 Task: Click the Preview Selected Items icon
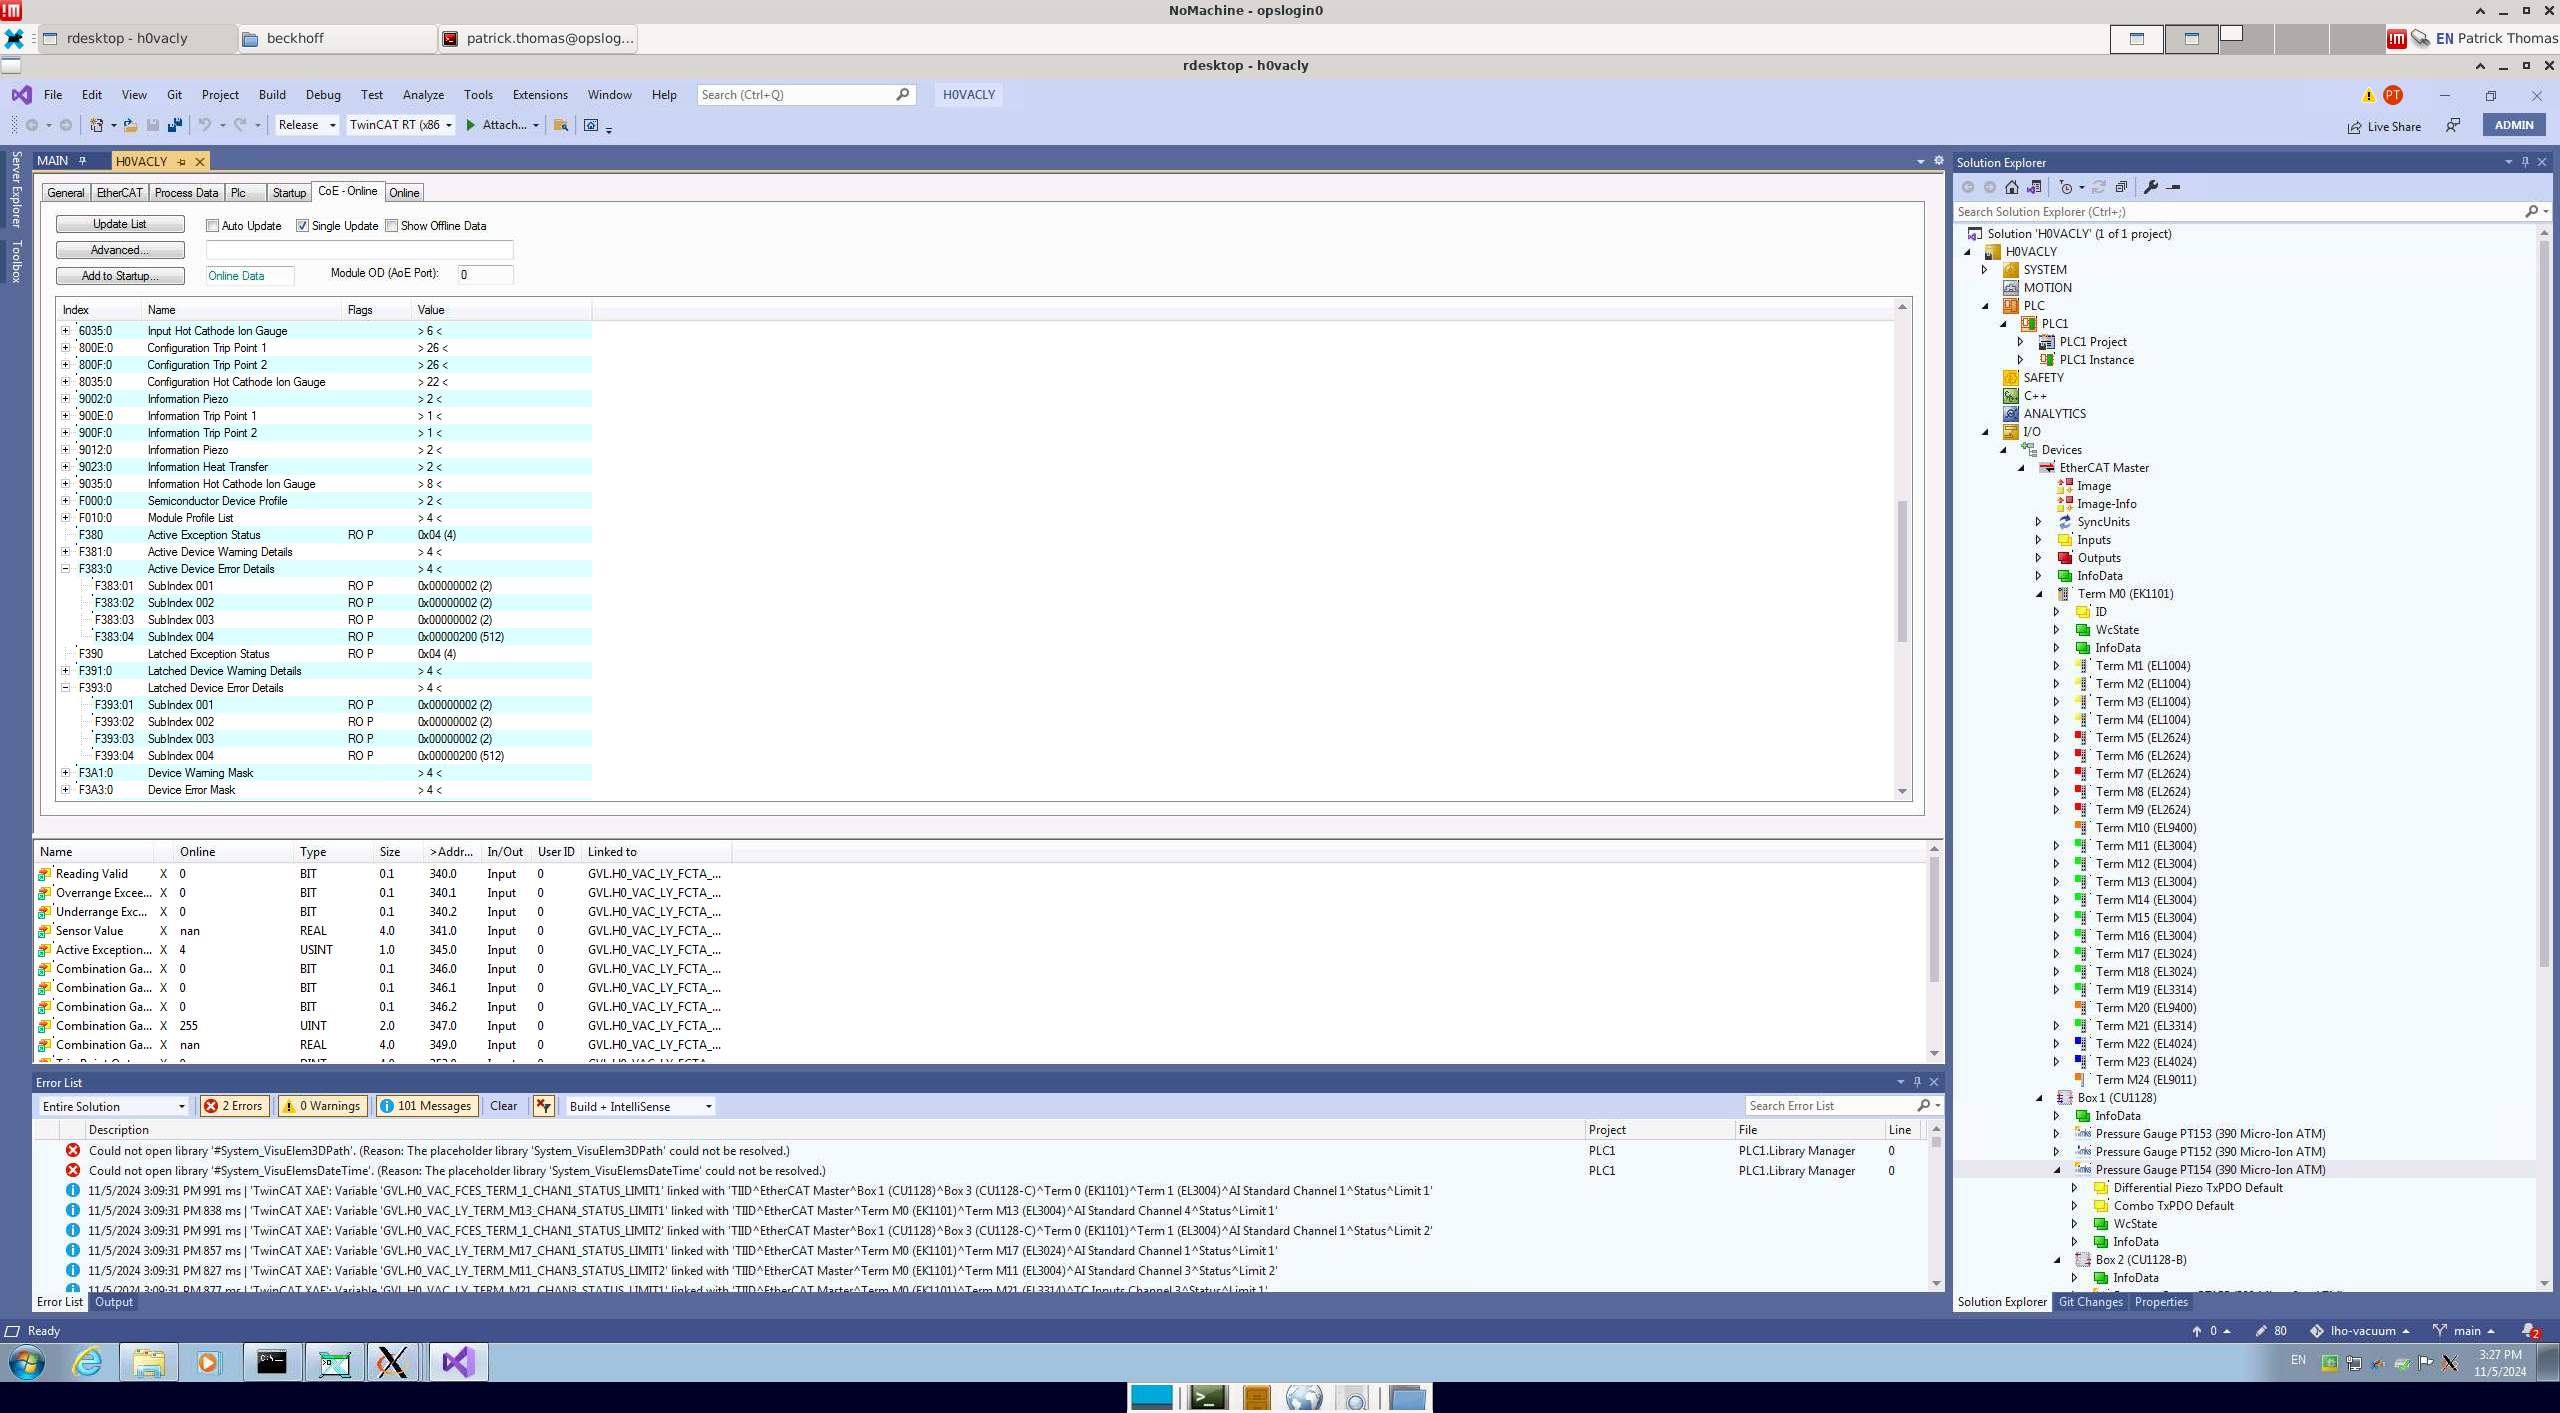2173,187
